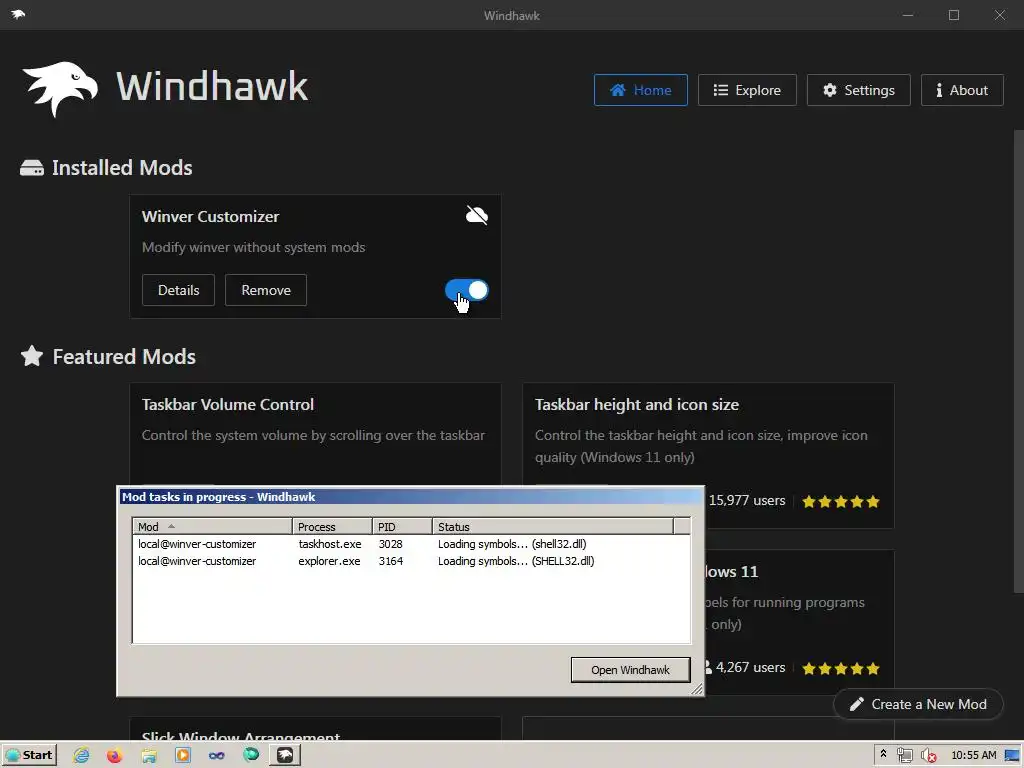Open the Windows Start button
The width and height of the screenshot is (1024, 768).
29,755
